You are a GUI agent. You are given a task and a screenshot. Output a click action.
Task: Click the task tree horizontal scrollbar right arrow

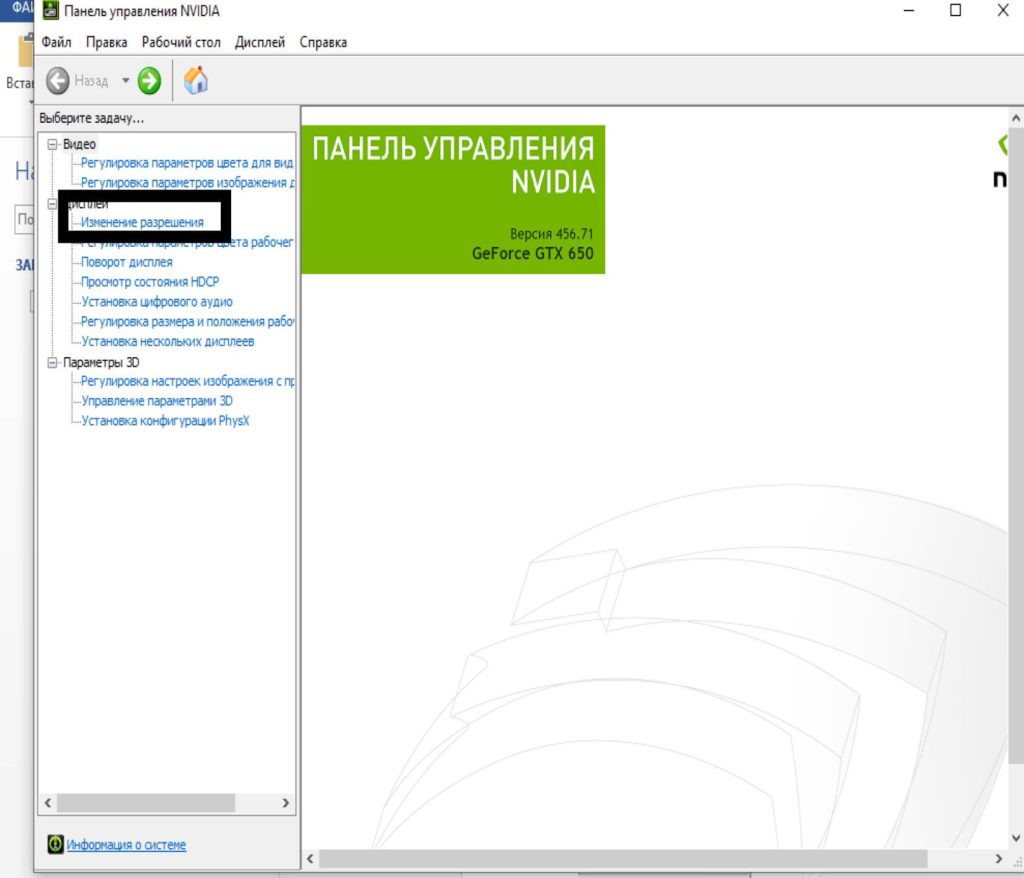click(x=285, y=803)
